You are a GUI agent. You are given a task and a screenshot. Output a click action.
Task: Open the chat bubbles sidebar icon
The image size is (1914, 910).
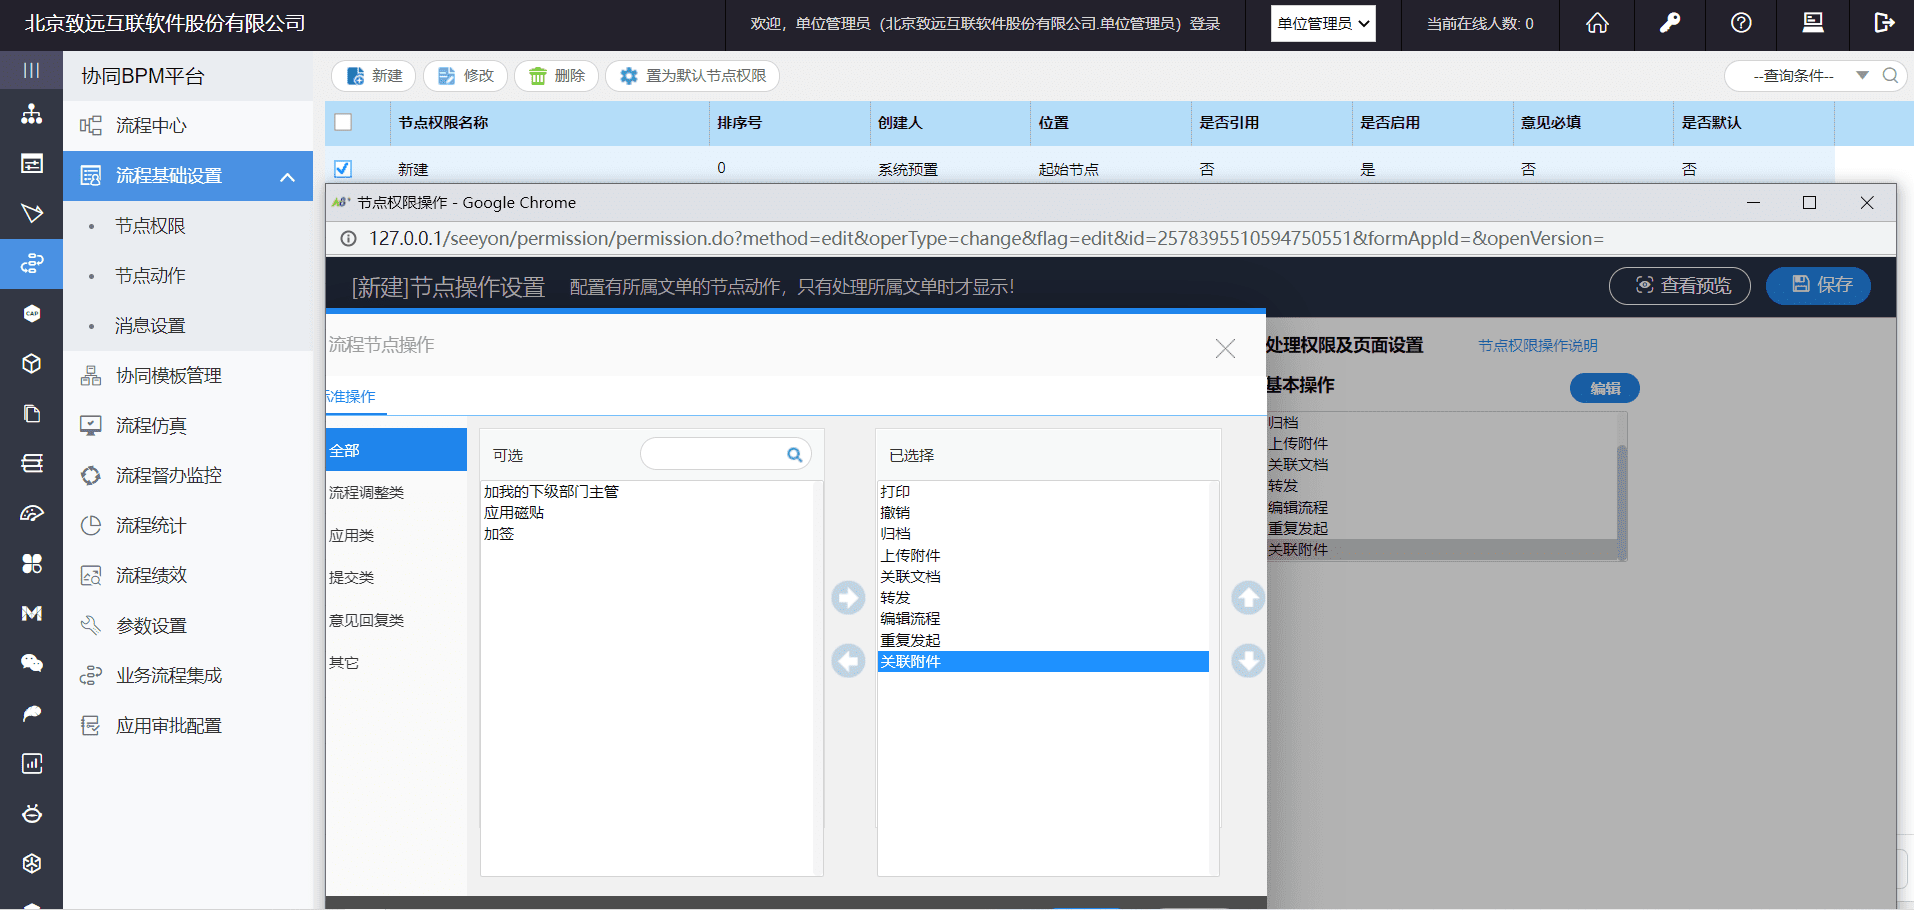32,663
